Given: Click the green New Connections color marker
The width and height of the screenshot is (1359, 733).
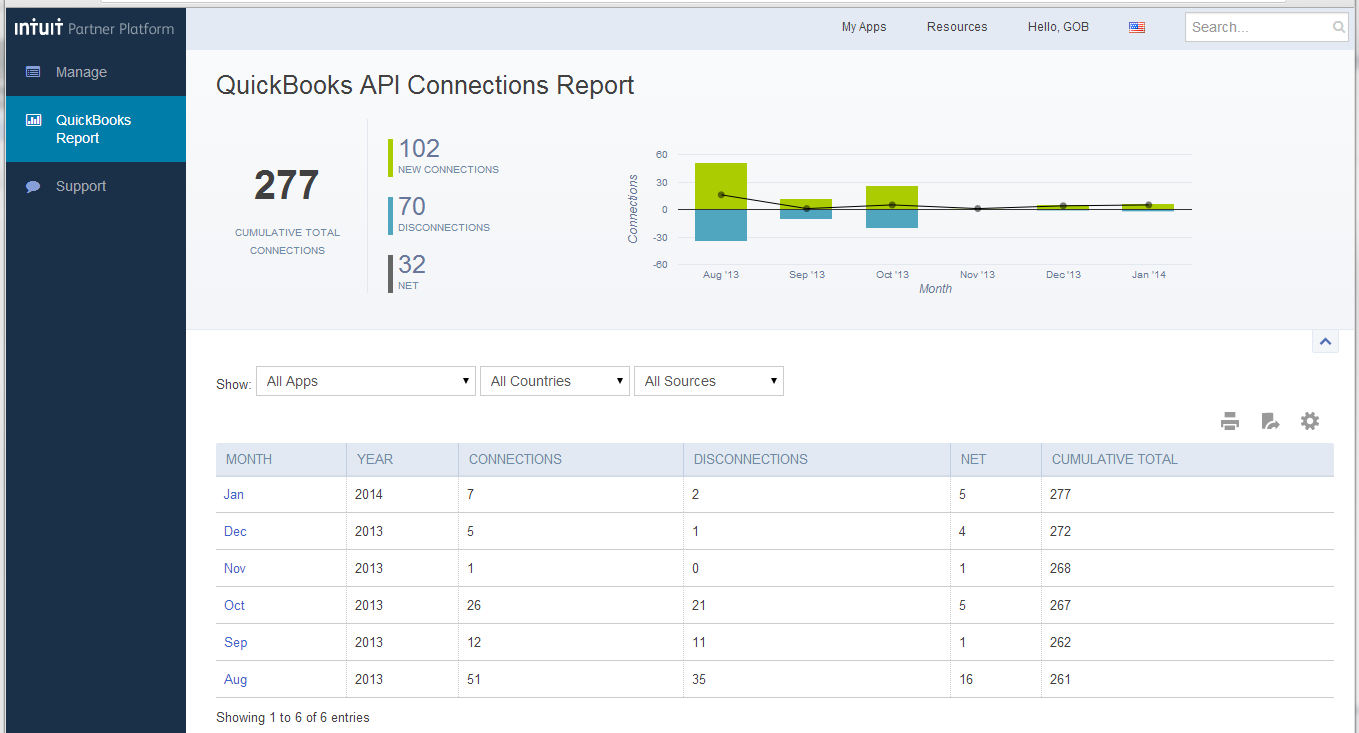Looking at the screenshot, I should pyautogui.click(x=391, y=158).
